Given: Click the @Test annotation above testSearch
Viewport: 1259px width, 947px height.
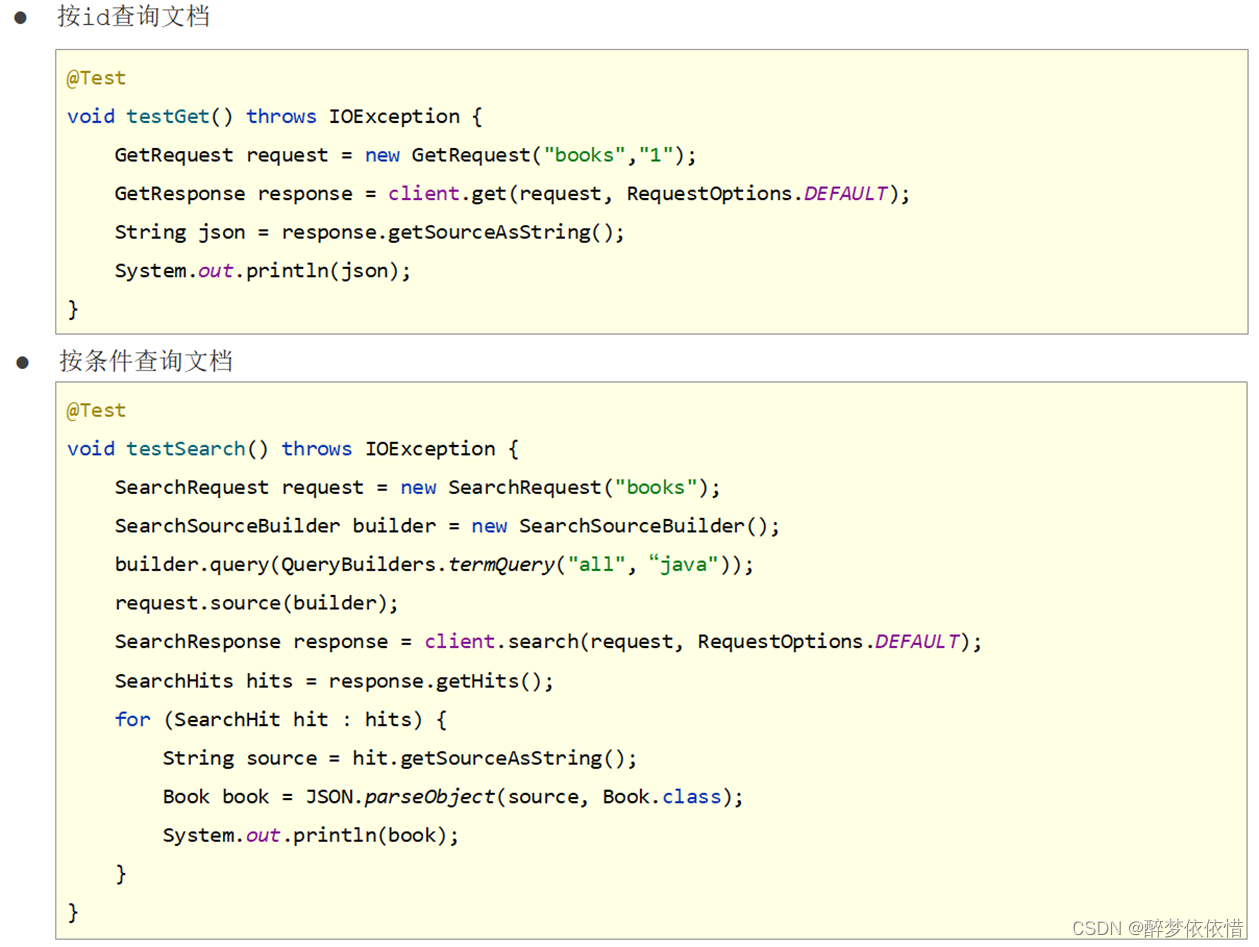Looking at the screenshot, I should tap(96, 410).
